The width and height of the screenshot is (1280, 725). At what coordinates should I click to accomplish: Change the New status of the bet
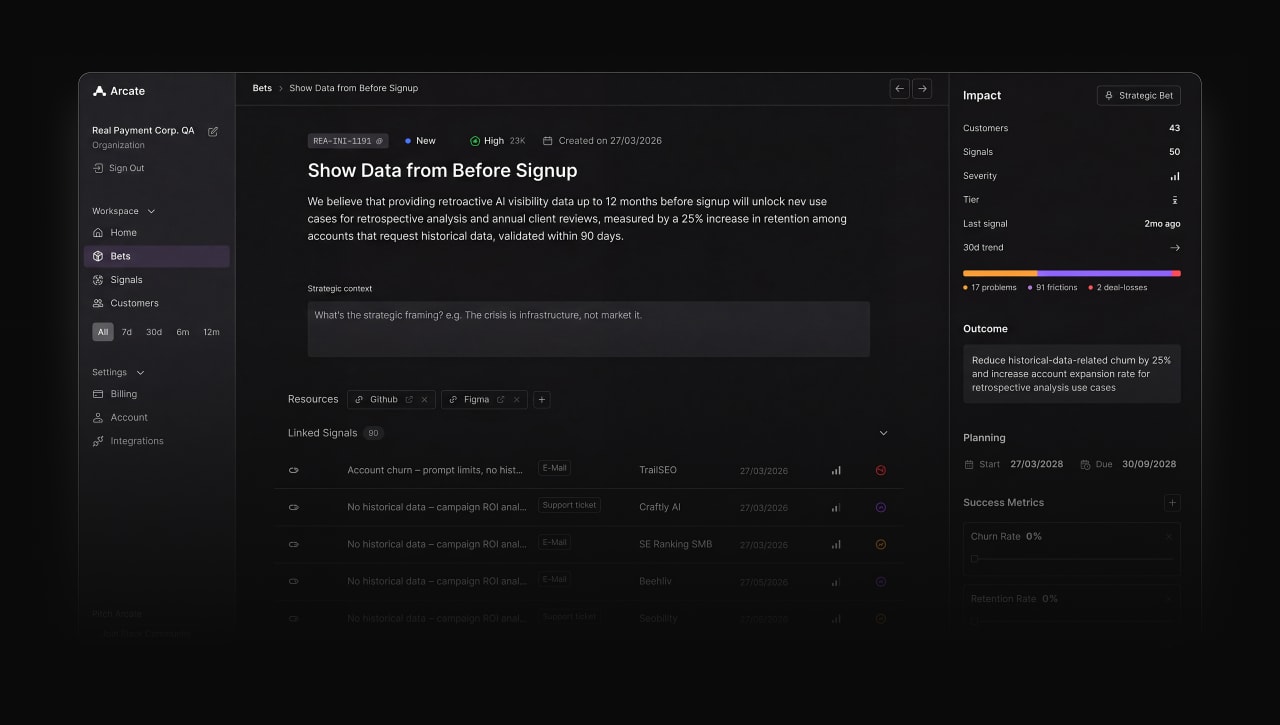coord(420,141)
